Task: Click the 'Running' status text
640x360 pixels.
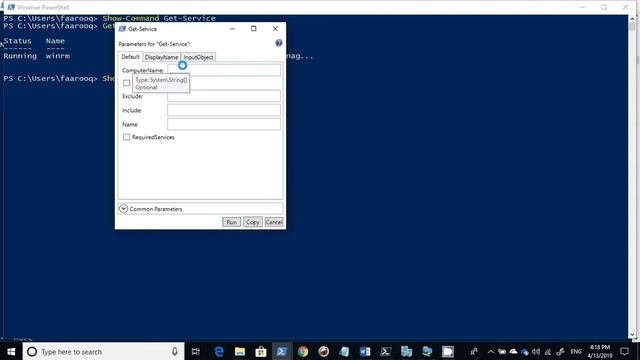Action: pyautogui.click(x=20, y=56)
